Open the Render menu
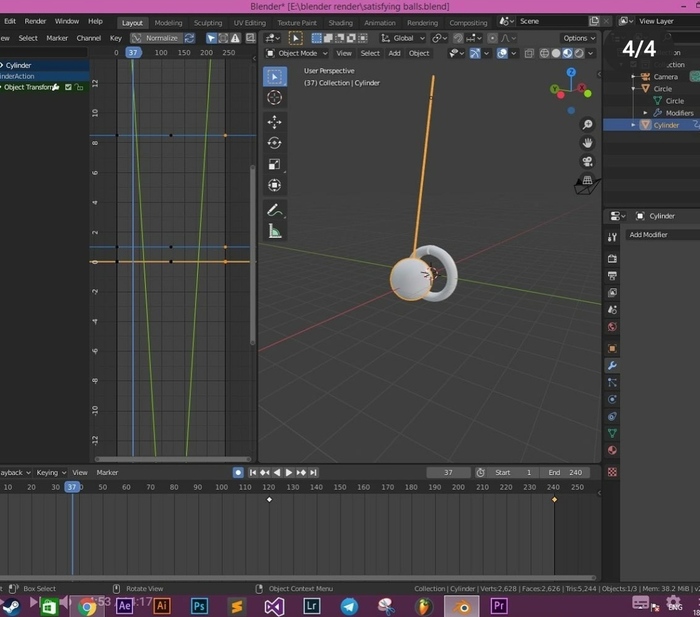Viewport: 700px width, 617px height. point(35,21)
